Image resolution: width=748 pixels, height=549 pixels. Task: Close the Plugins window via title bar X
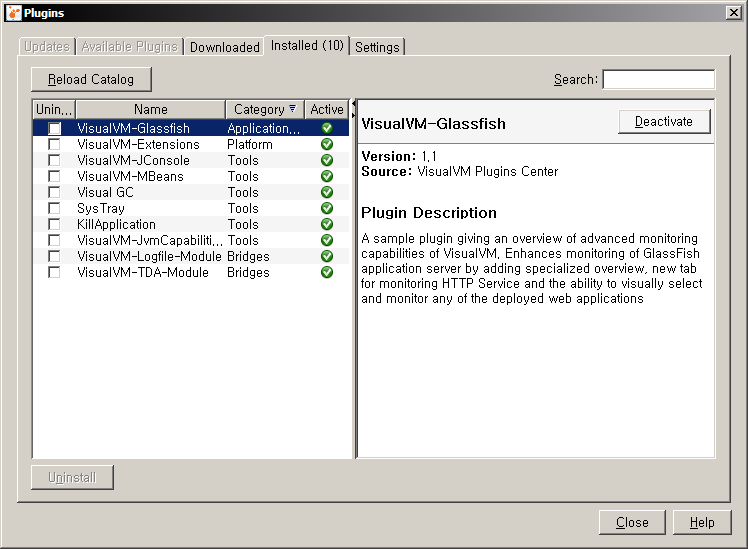click(x=734, y=12)
